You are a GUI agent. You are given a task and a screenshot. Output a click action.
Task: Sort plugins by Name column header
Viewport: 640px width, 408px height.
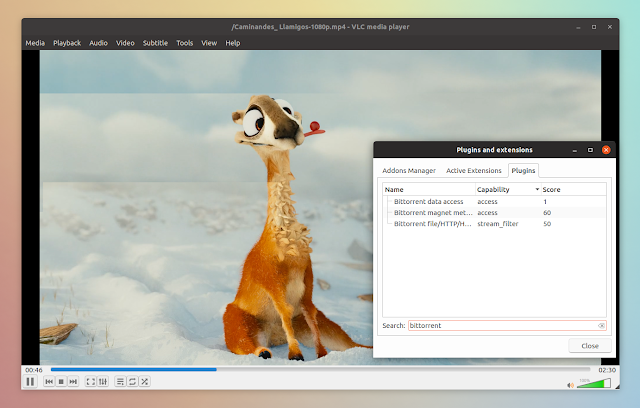[429, 189]
